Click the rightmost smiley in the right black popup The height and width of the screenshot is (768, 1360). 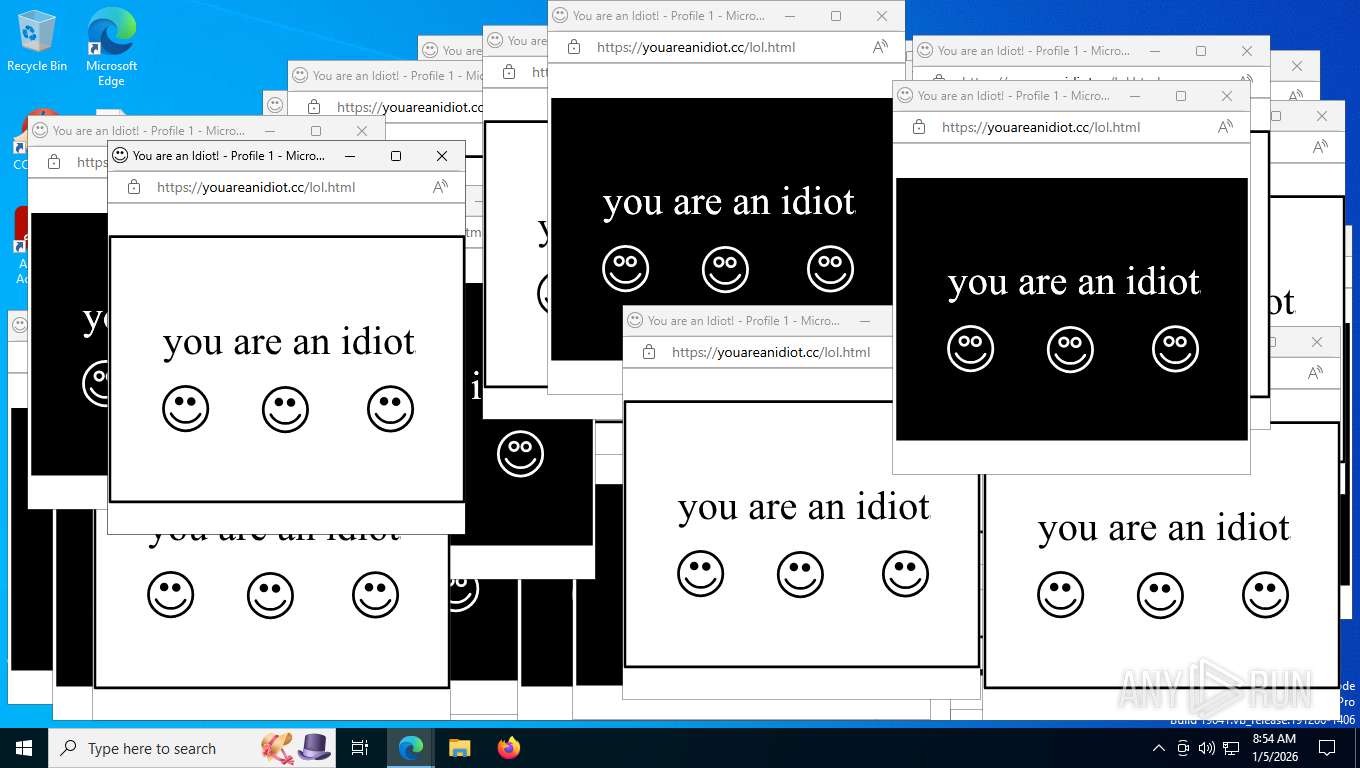pyautogui.click(x=1175, y=349)
